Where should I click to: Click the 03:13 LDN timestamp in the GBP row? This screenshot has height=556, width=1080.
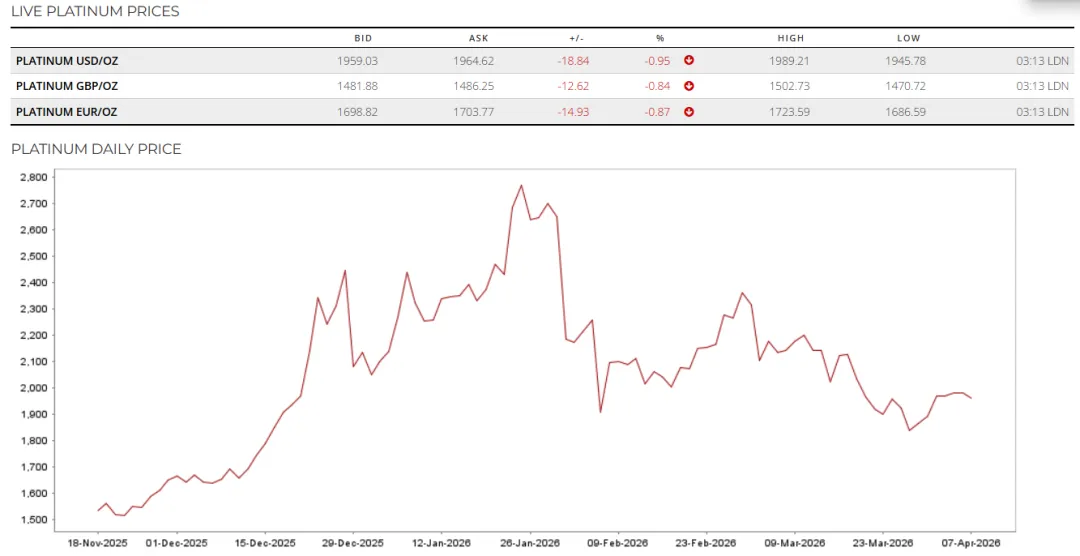[x=1042, y=86]
